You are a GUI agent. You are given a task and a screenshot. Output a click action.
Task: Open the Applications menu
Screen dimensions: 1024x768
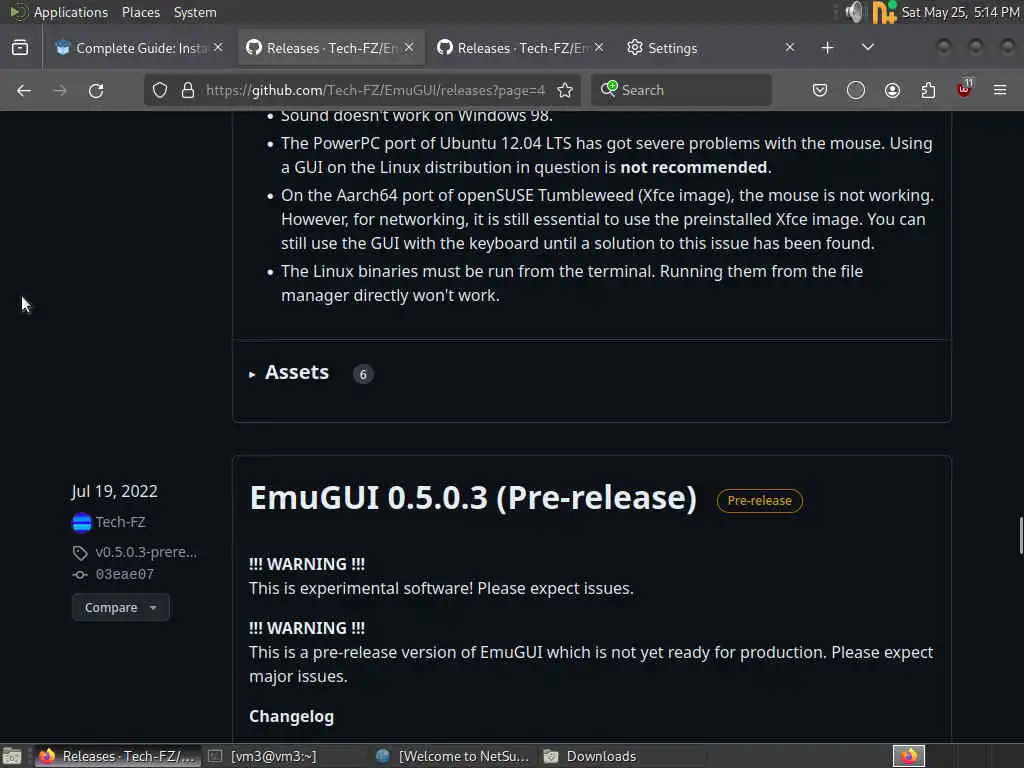(71, 12)
